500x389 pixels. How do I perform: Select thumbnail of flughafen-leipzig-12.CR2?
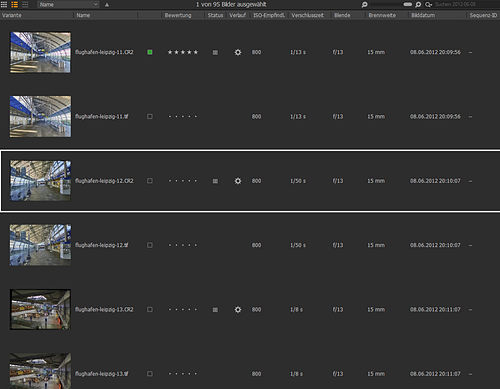point(40,181)
